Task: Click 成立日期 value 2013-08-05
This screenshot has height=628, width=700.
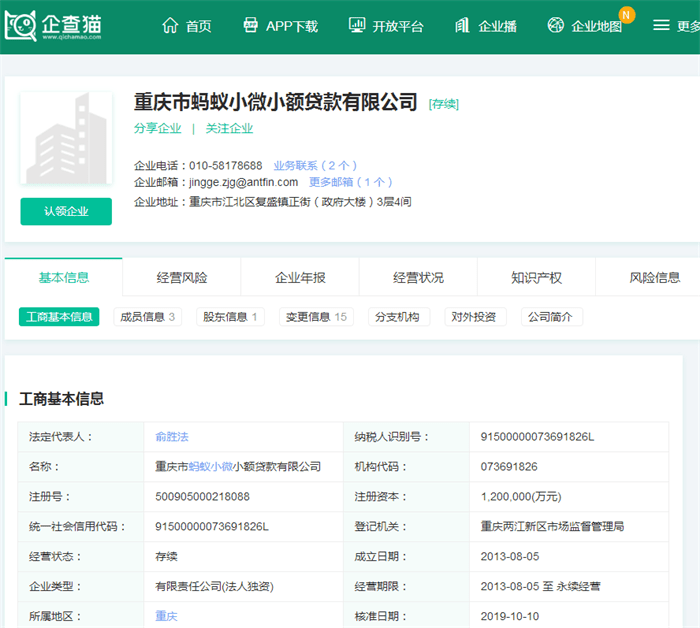Action: (x=510, y=556)
